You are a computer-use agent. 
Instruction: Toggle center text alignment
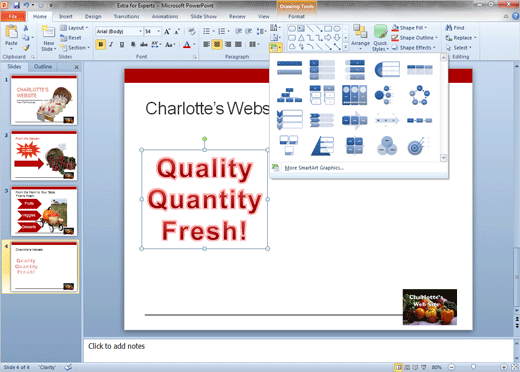click(217, 44)
